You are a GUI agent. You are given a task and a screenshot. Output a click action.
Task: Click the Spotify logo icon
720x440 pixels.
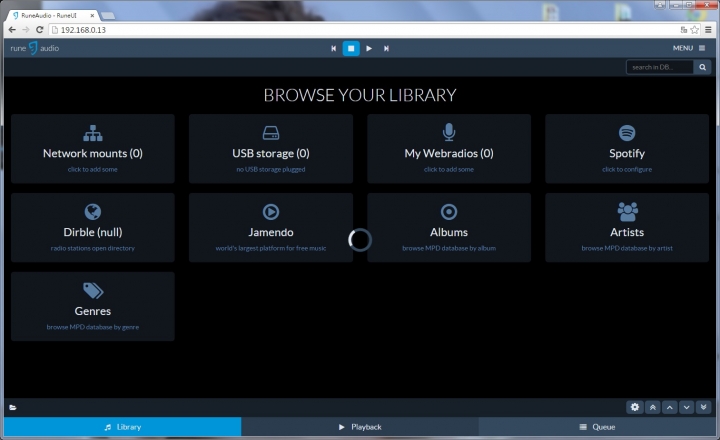coord(627,133)
